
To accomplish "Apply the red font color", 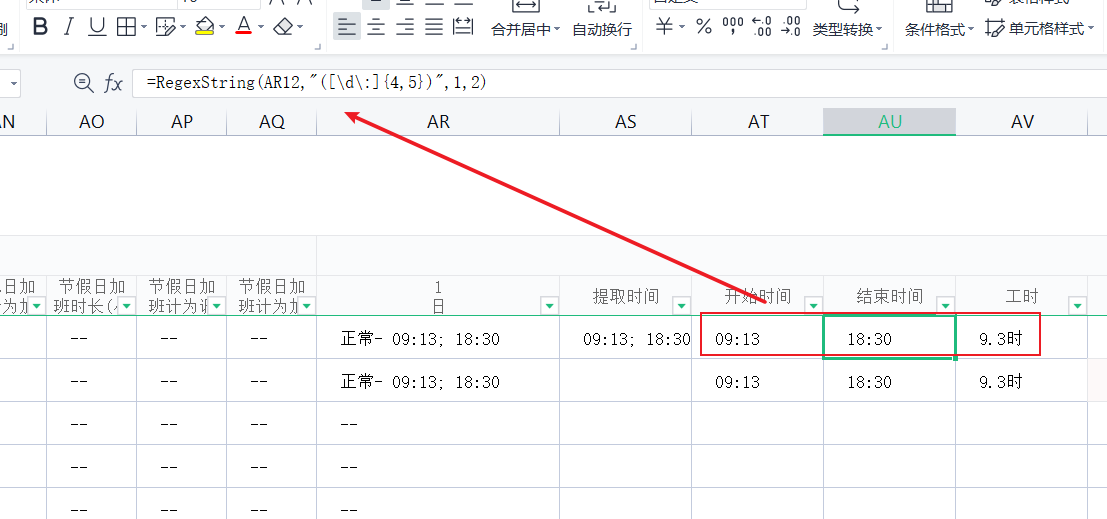I will click(x=244, y=28).
